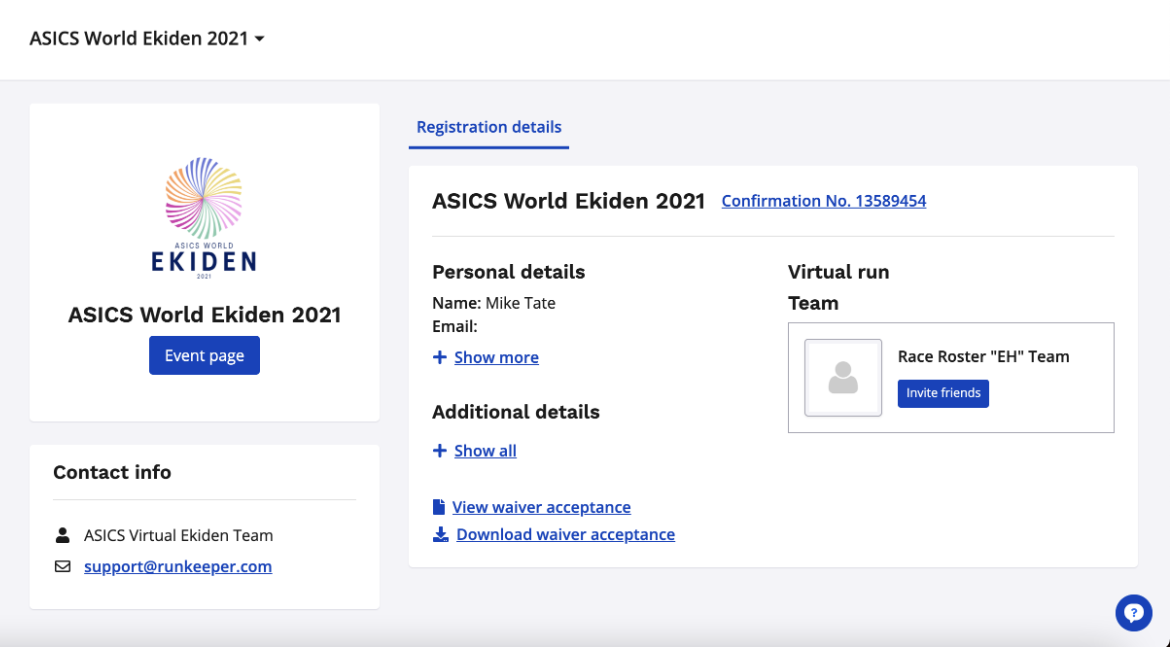This screenshot has height=650, width=1172.
Task: Email support@runkeeper.com via the link
Action: coord(178,567)
